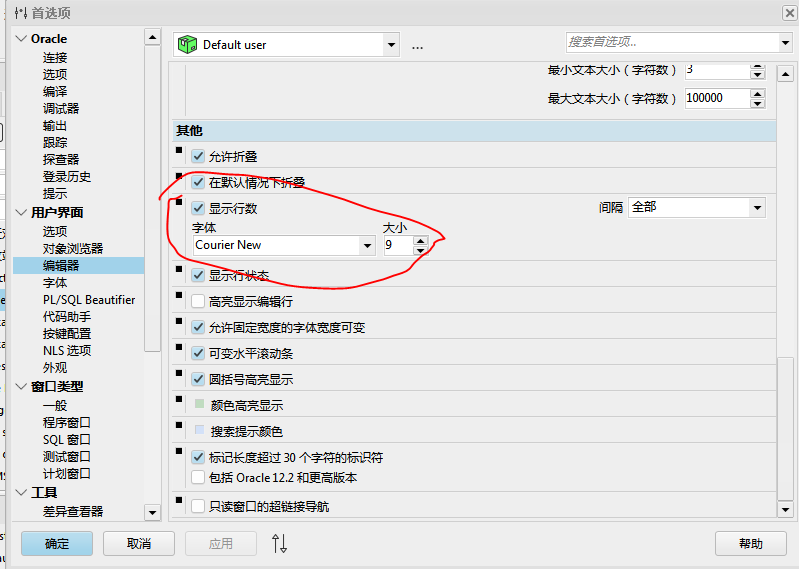Click the 确定 button

57,543
